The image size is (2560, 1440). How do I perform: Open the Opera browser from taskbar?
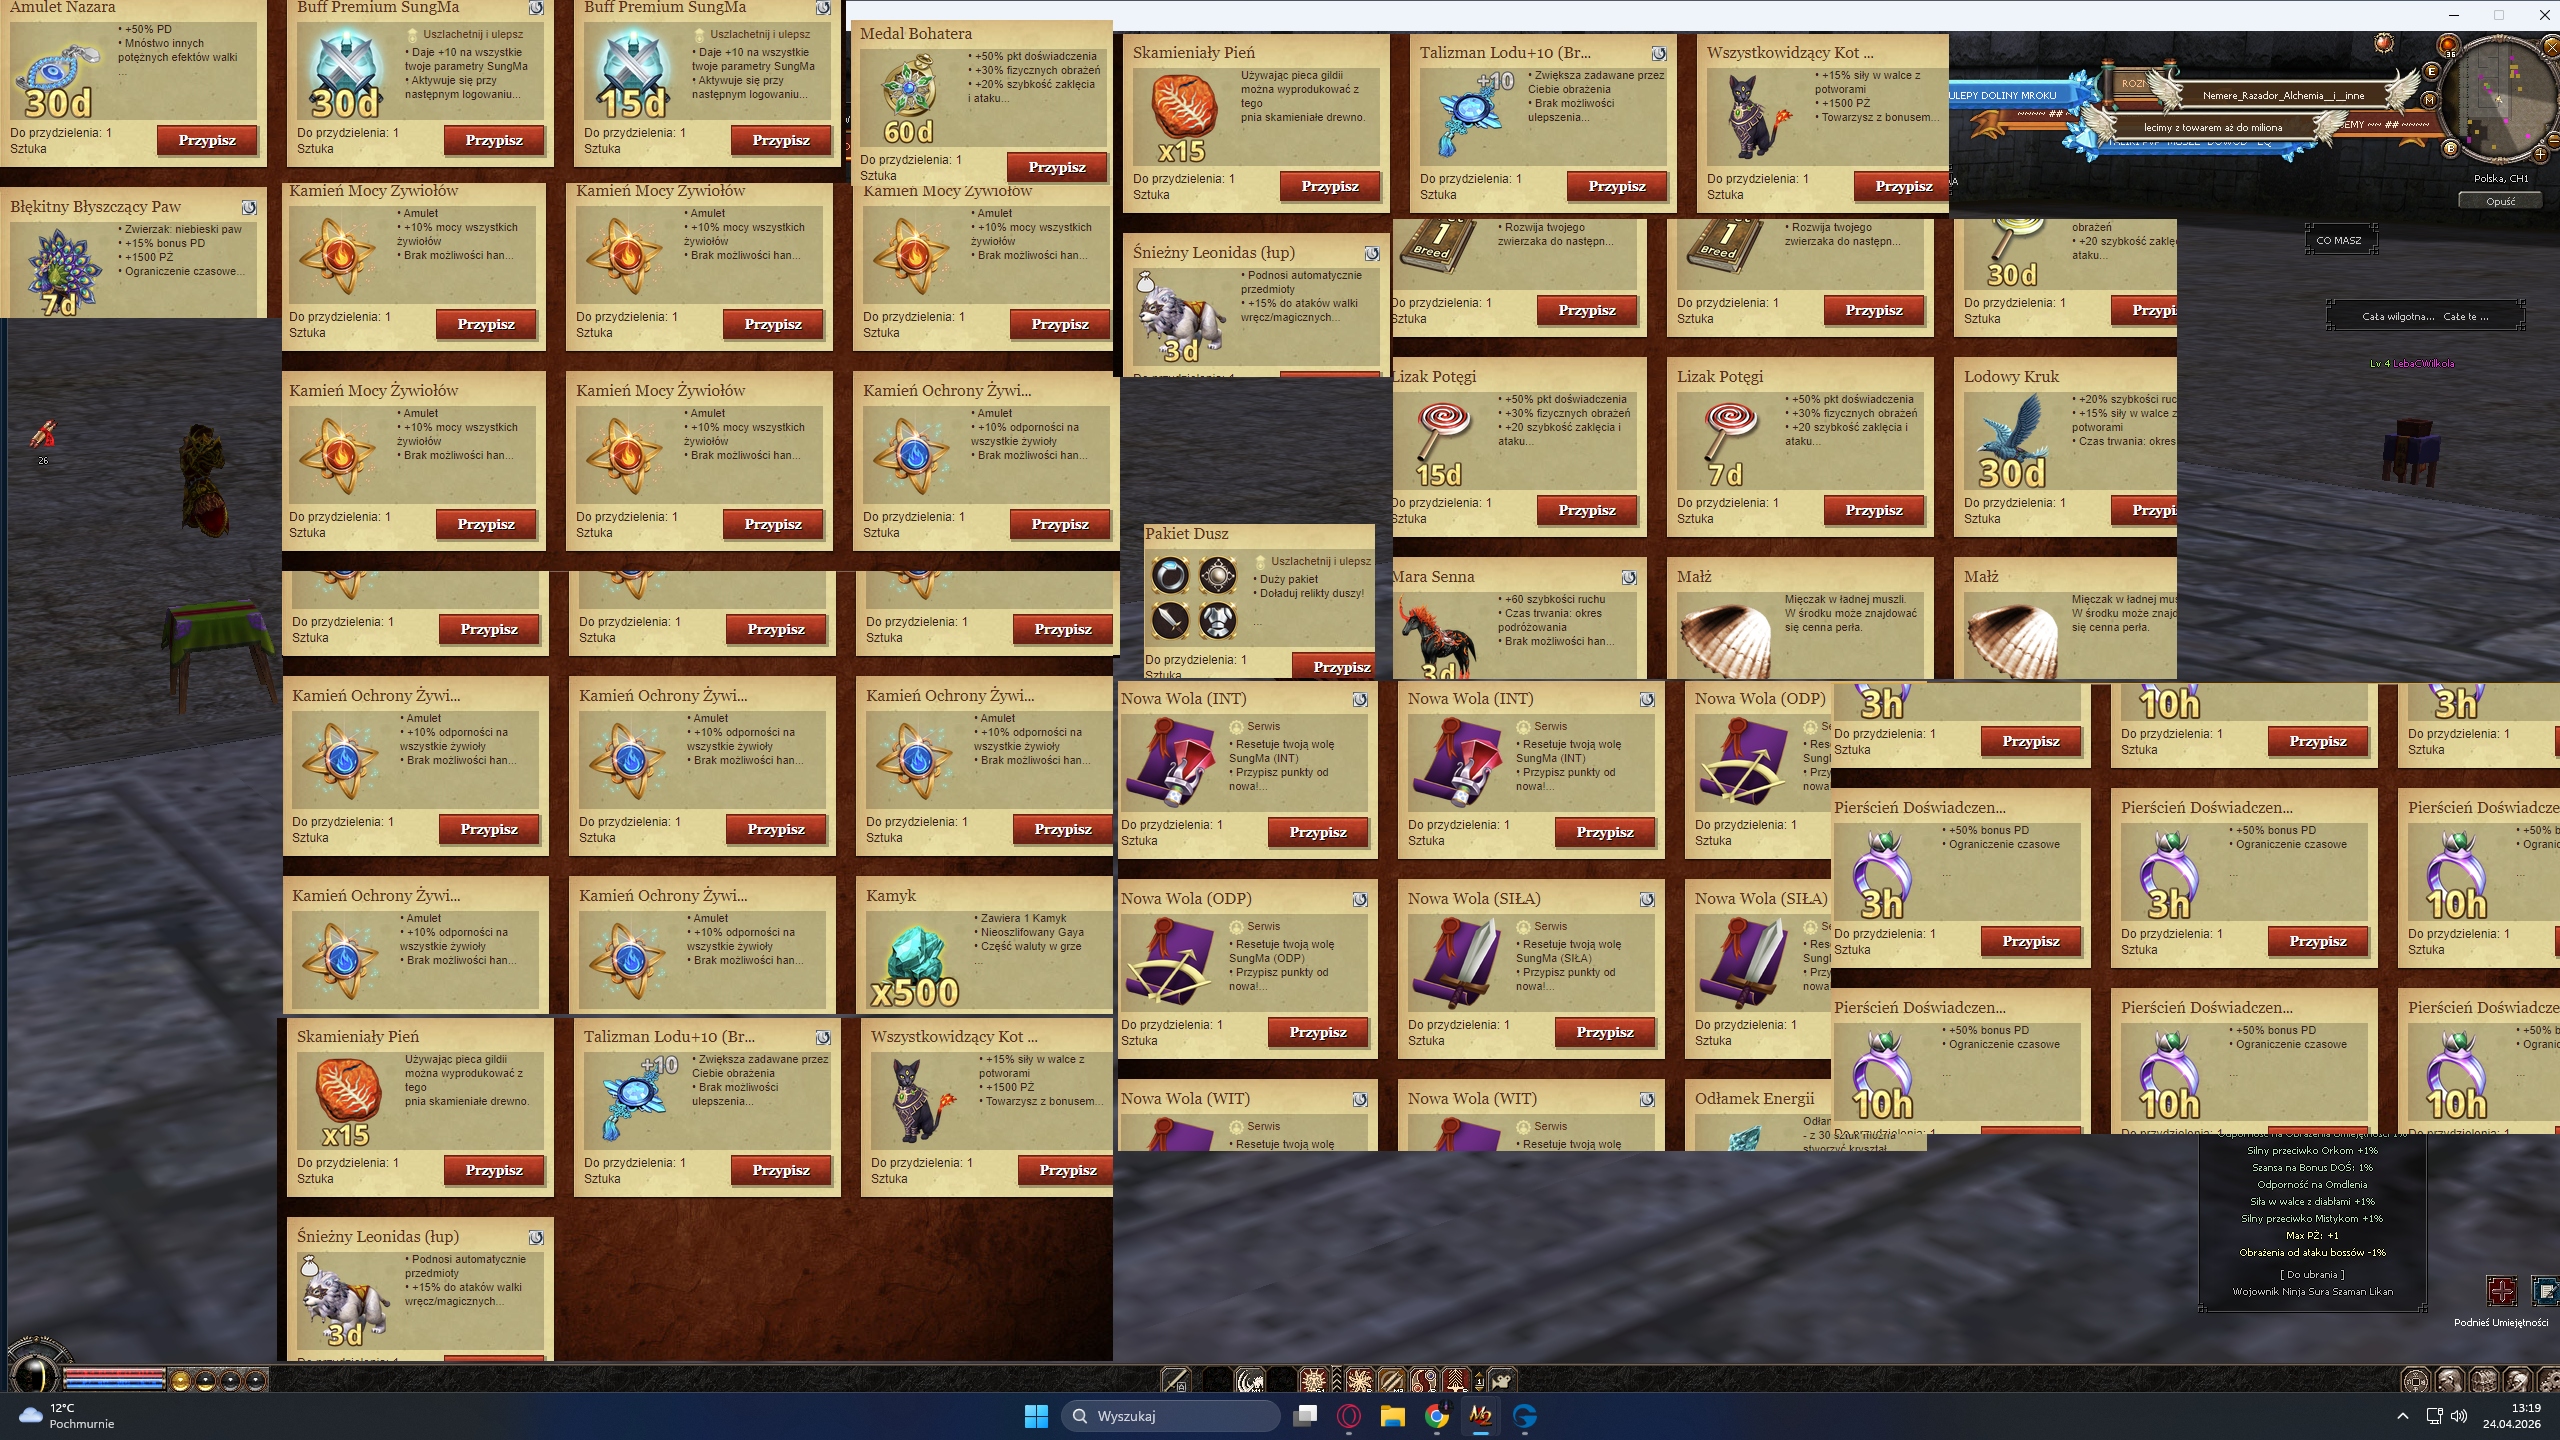click(1349, 1416)
